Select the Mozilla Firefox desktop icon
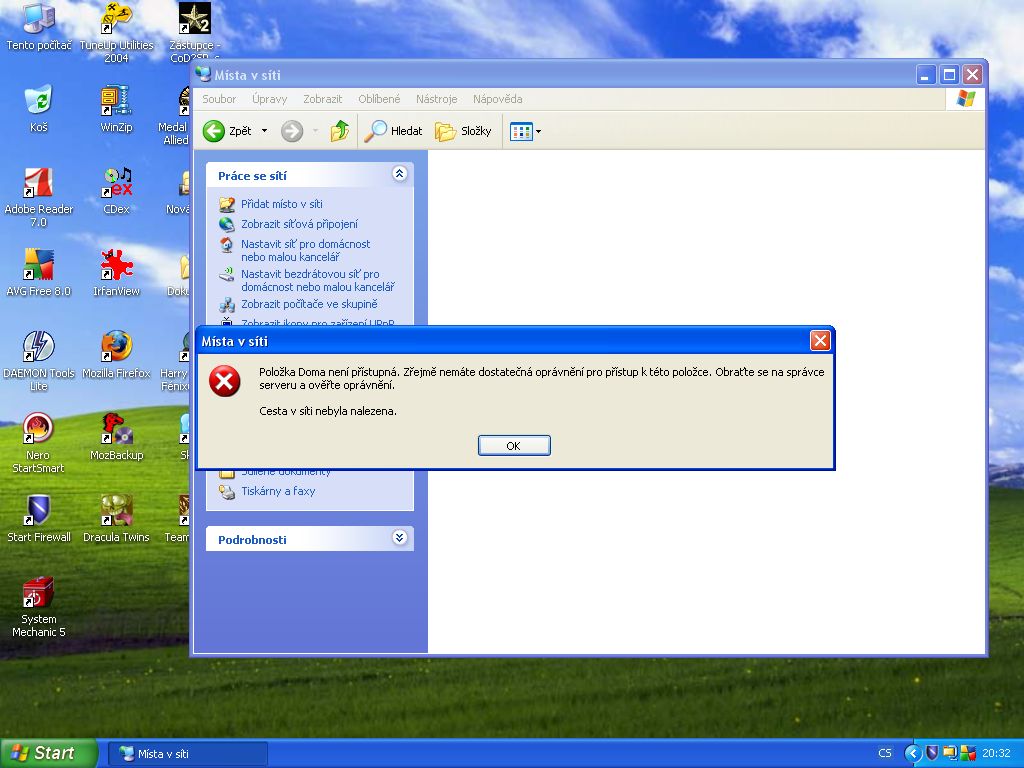The width and height of the screenshot is (1024, 768). (x=117, y=347)
